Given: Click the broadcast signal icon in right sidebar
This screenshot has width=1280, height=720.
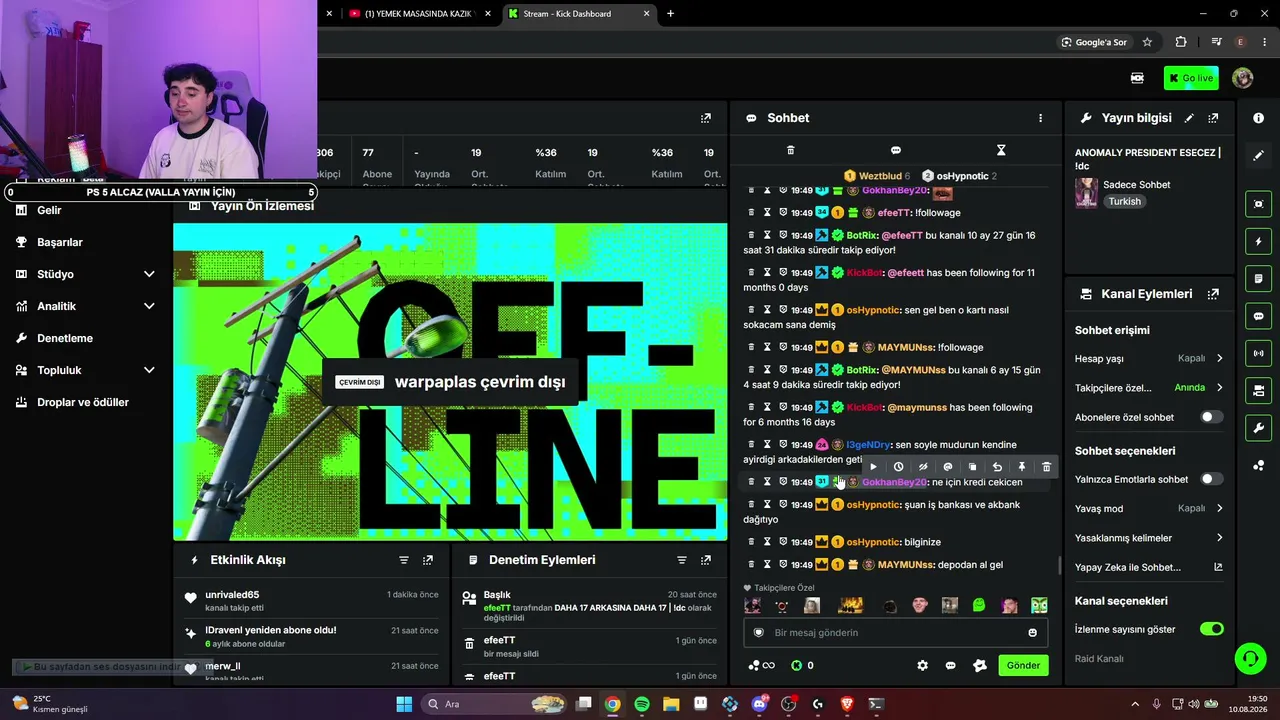Looking at the screenshot, I should click(x=1258, y=353).
